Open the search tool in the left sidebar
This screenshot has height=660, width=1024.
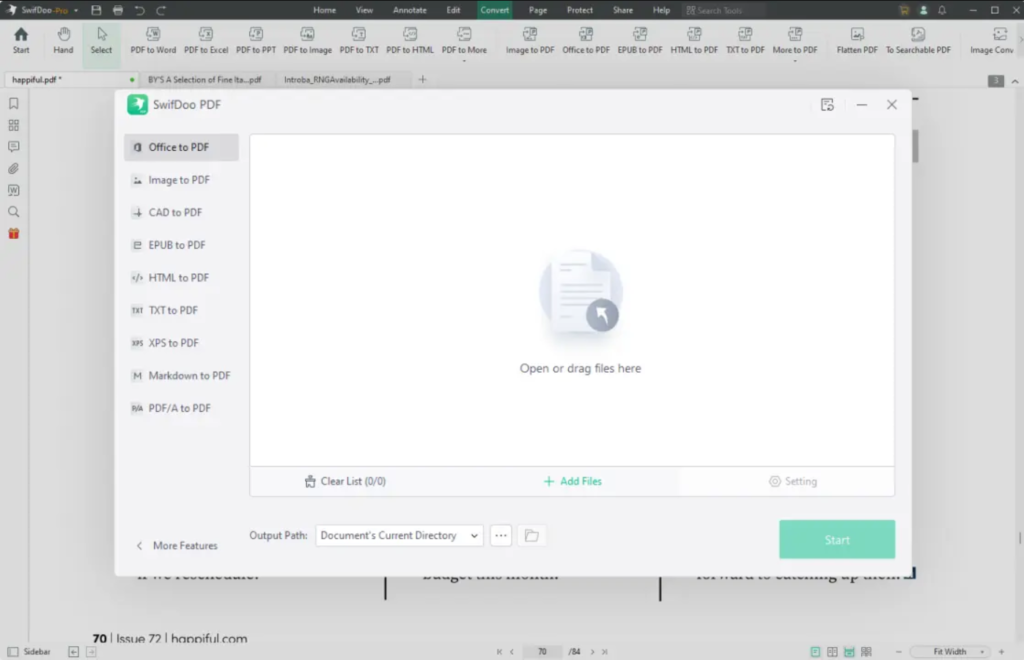tap(14, 211)
